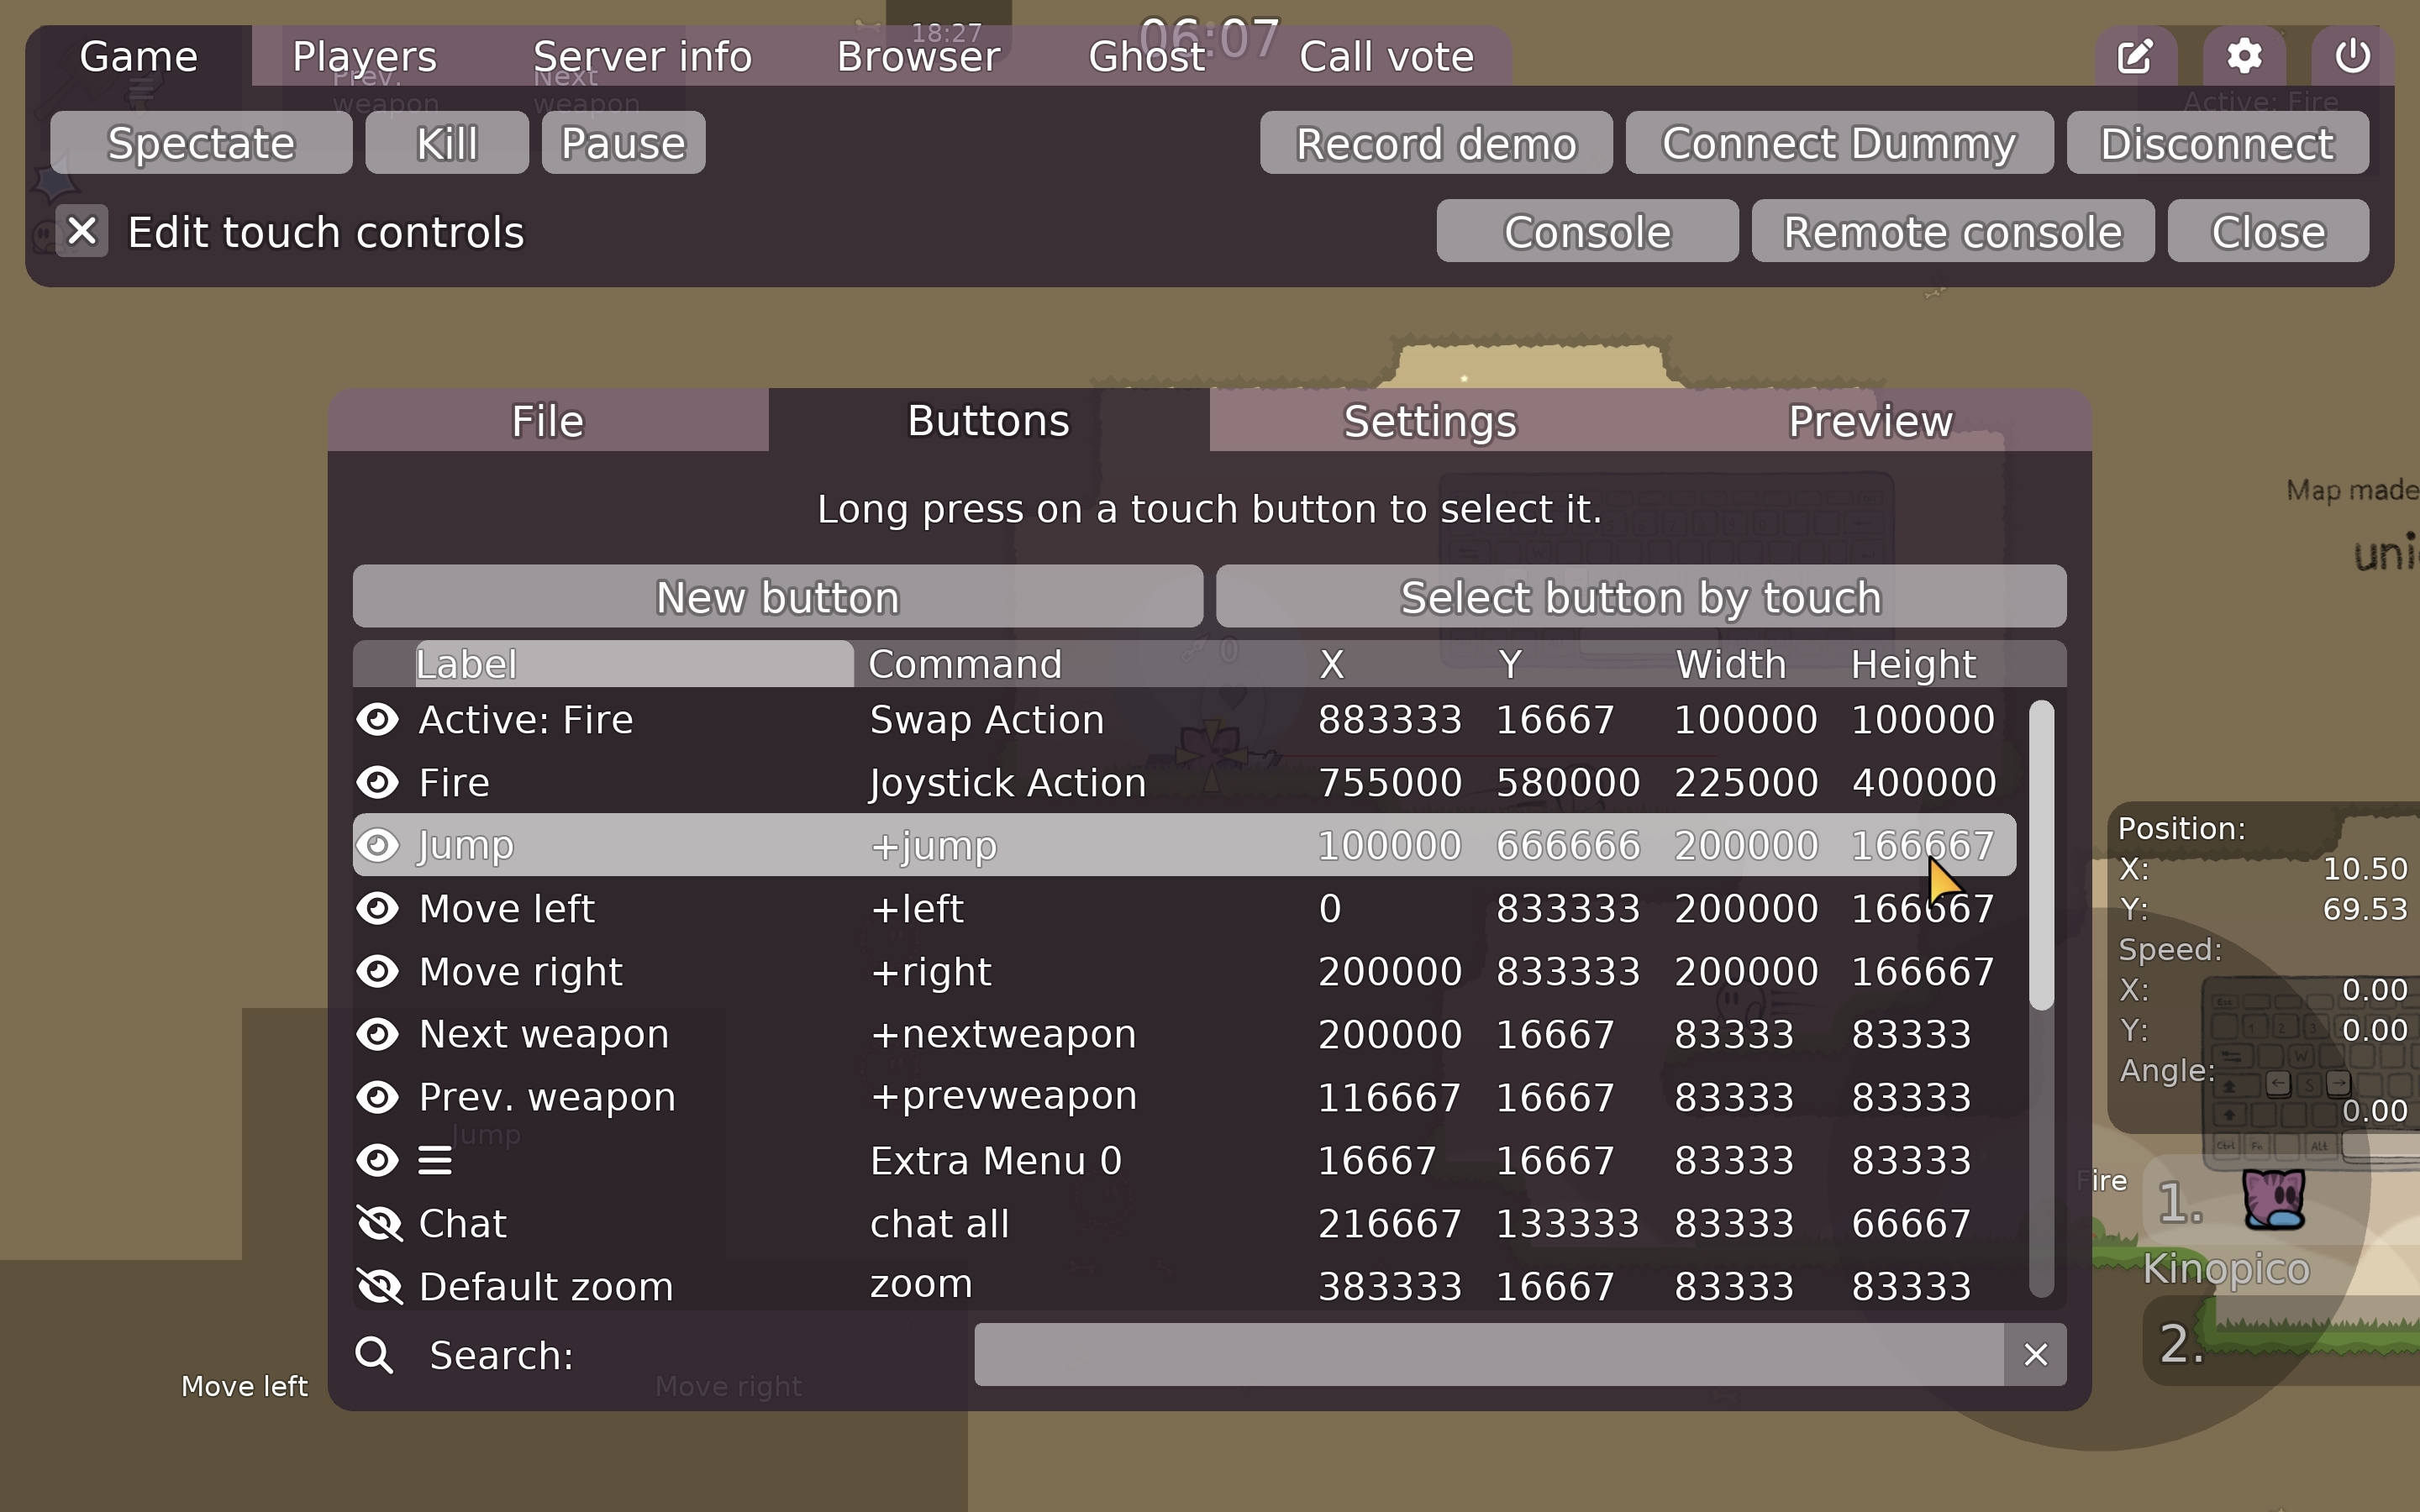Open the Ghost menu
The image size is (2420, 1512).
pyautogui.click(x=1146, y=57)
